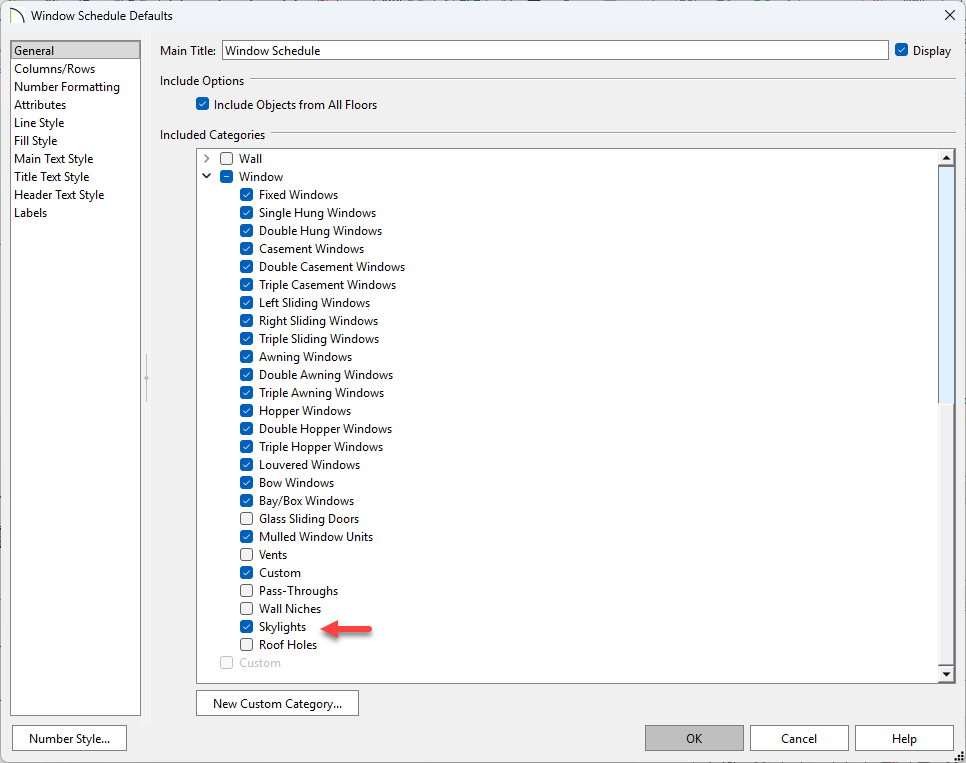The height and width of the screenshot is (763, 966).
Task: Check the Roof Holes option
Action: (247, 645)
